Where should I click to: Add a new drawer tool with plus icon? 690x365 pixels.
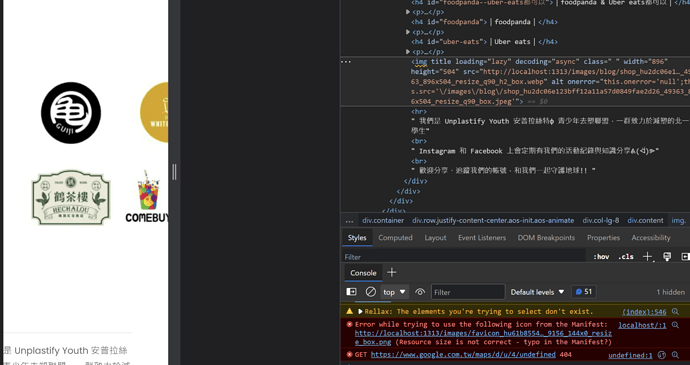pyautogui.click(x=392, y=273)
